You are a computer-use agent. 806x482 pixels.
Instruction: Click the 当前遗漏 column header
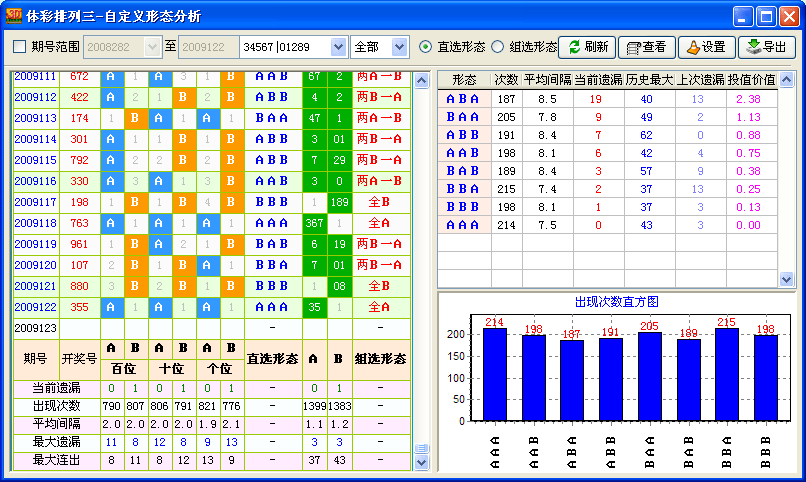point(598,80)
